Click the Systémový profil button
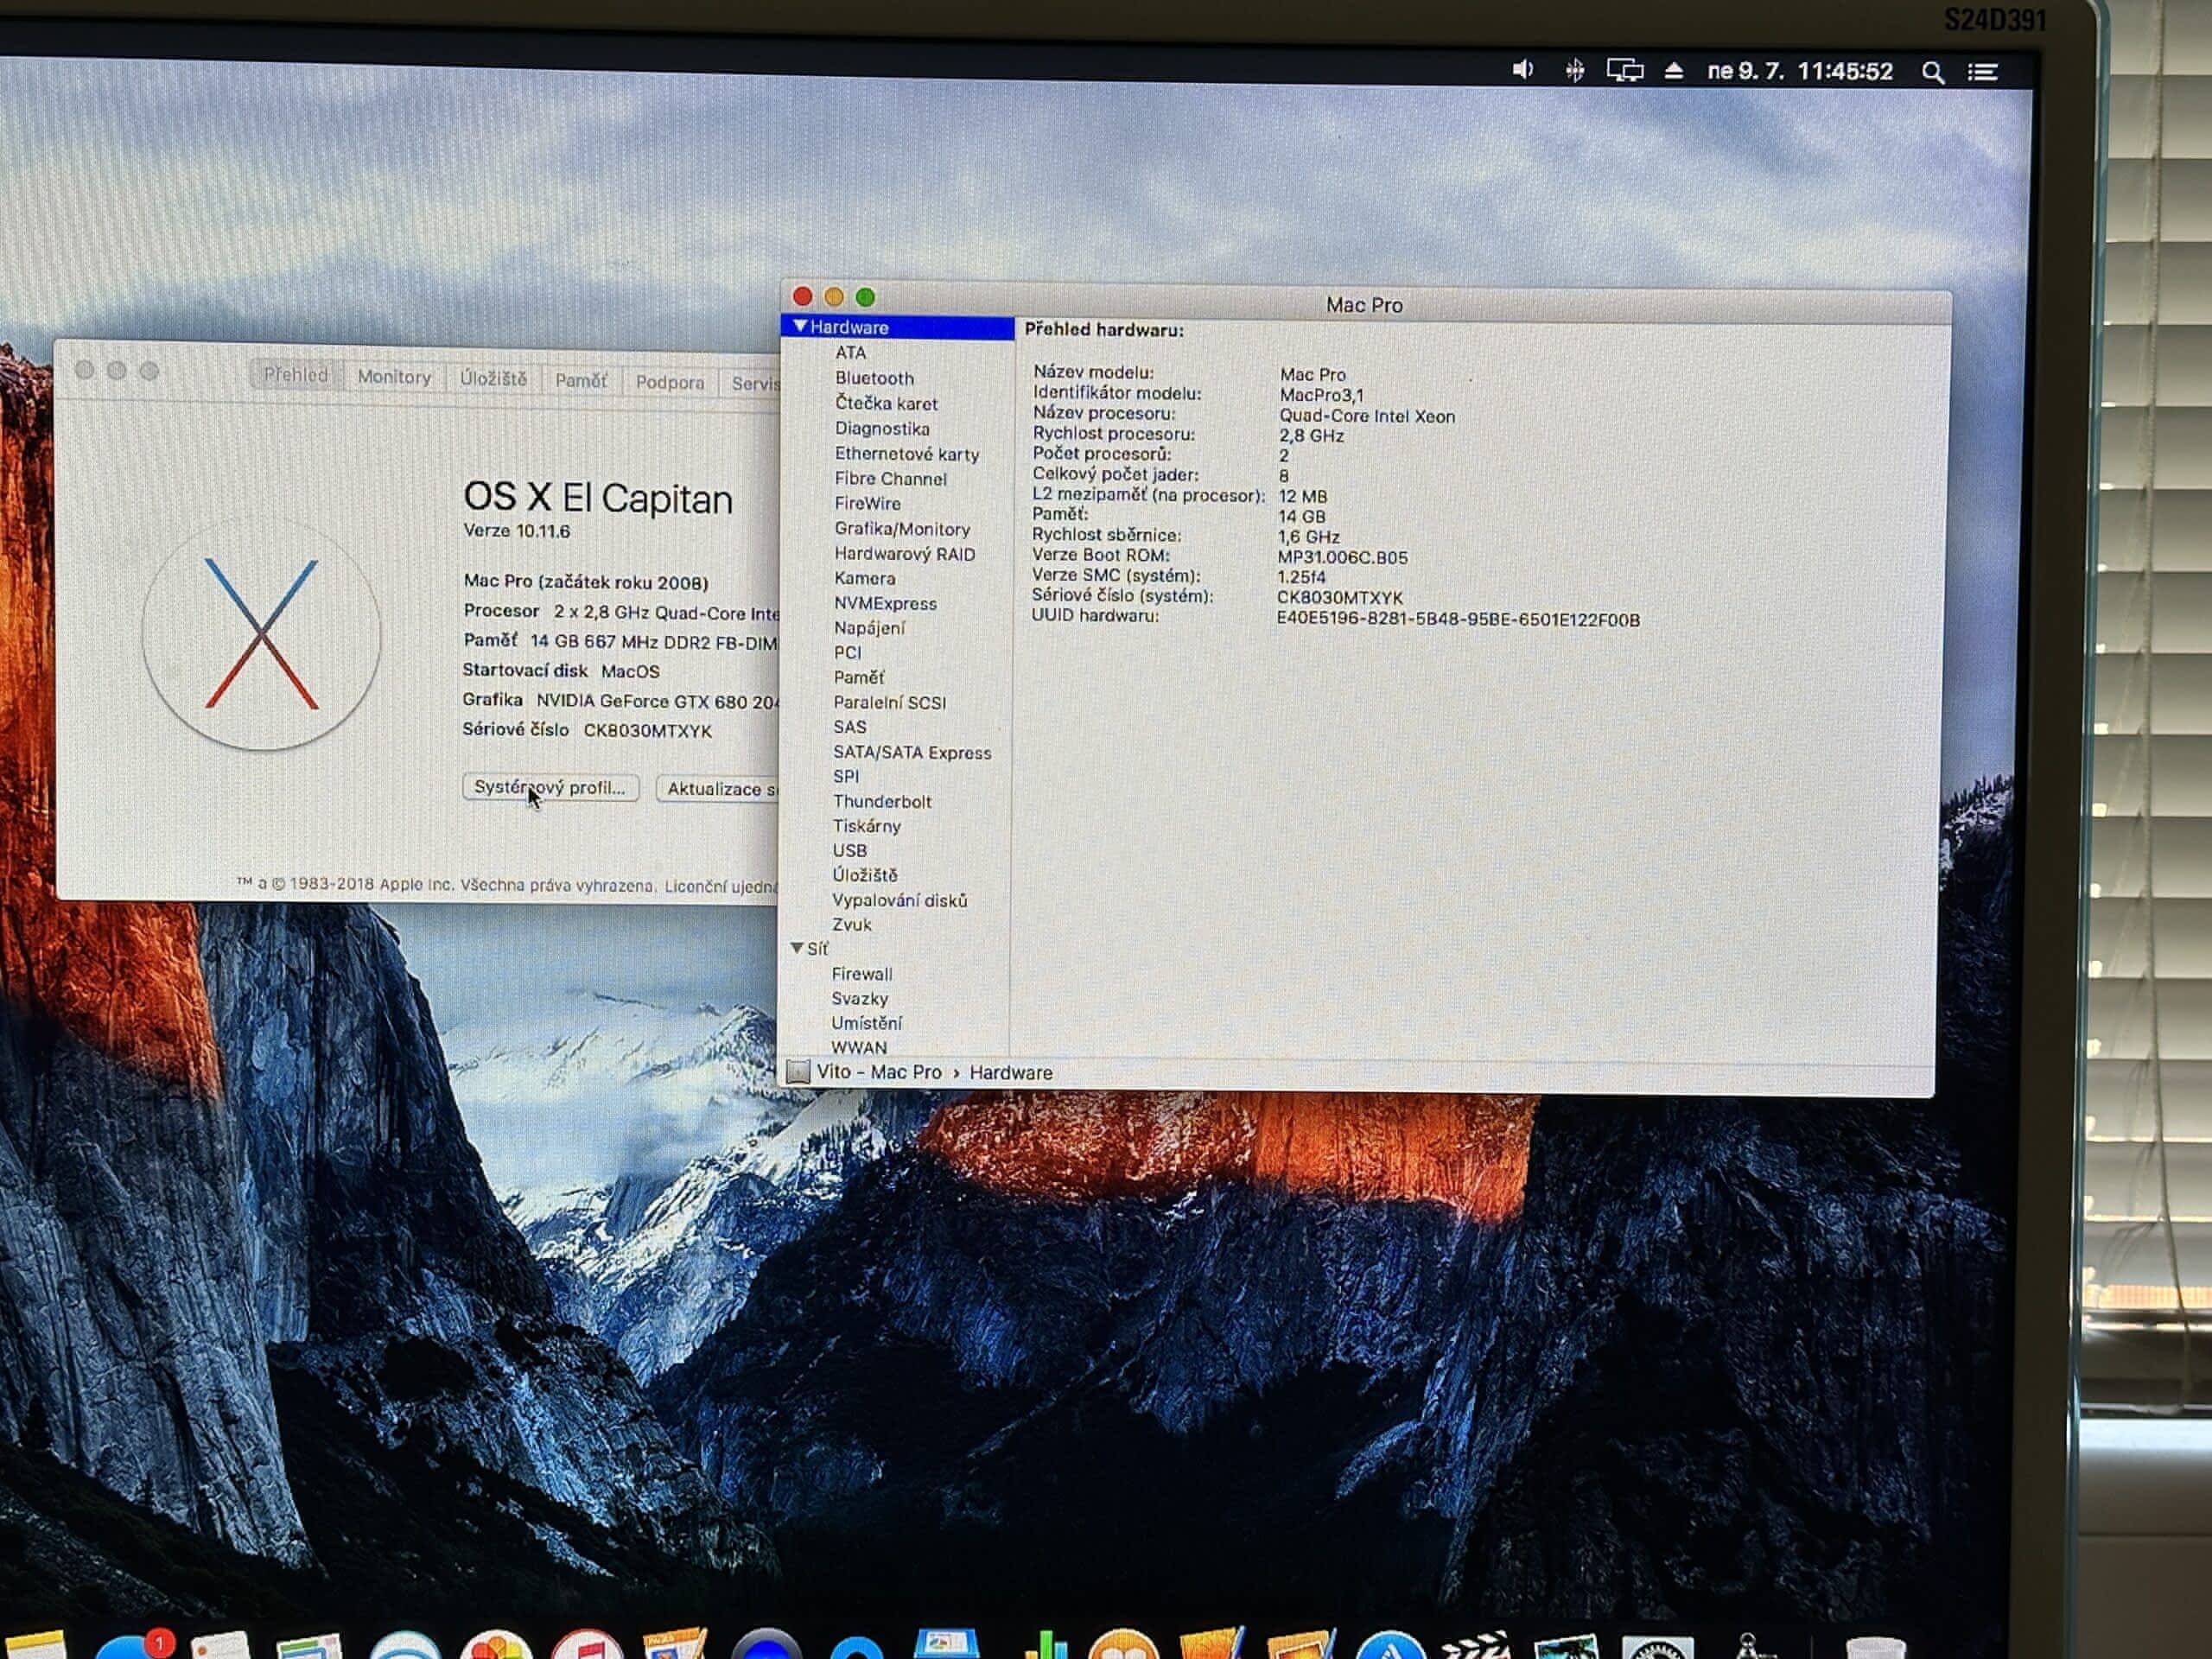Viewport: 2212px width, 1659px height. pos(550,788)
